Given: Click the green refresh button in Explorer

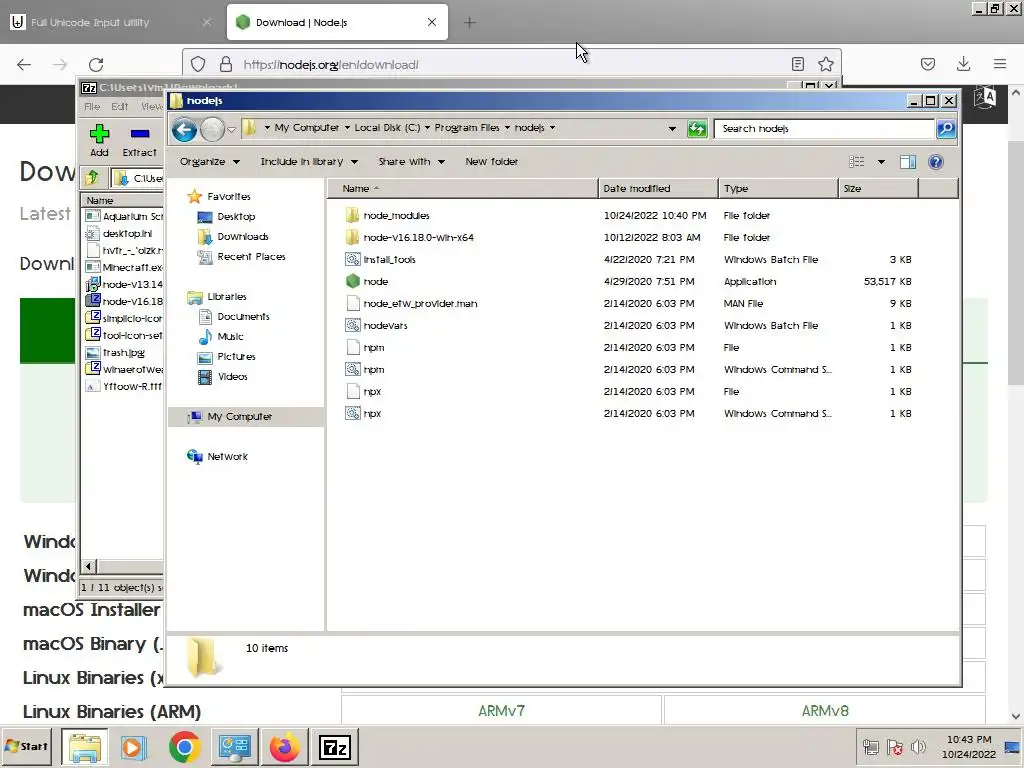Looking at the screenshot, I should [x=697, y=129].
